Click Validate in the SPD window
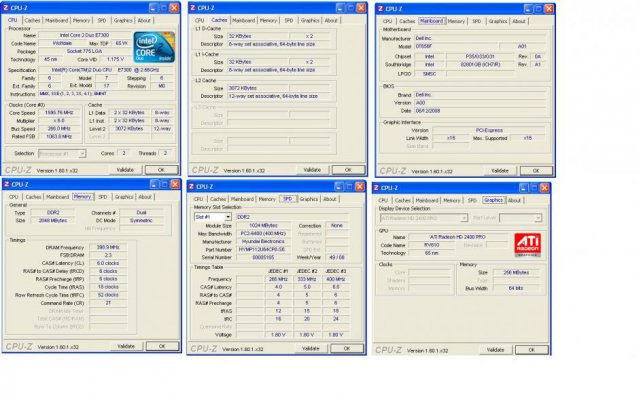641x400 pixels. [x=311, y=348]
